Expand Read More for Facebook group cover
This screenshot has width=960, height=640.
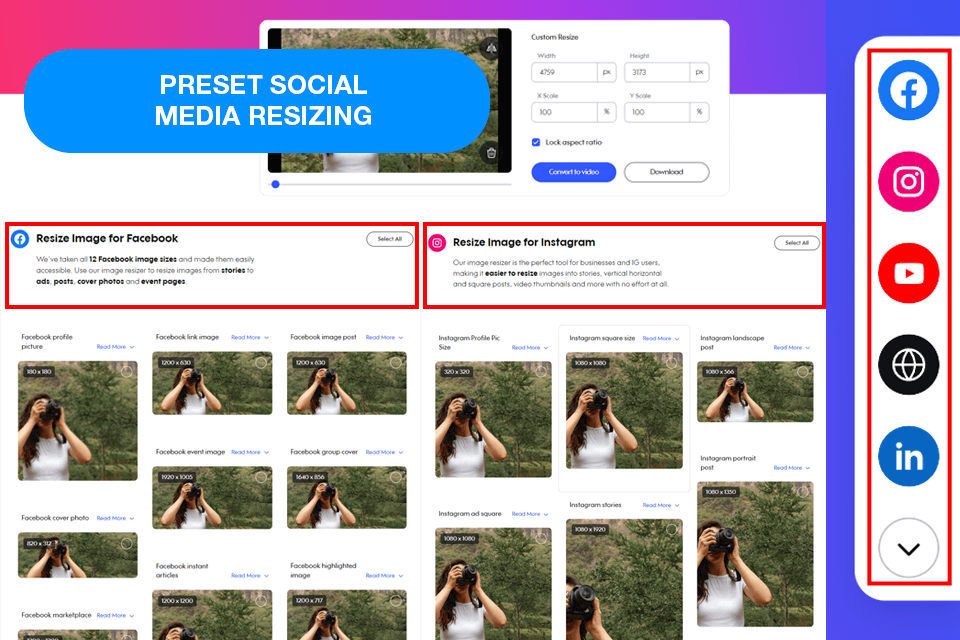click(384, 452)
